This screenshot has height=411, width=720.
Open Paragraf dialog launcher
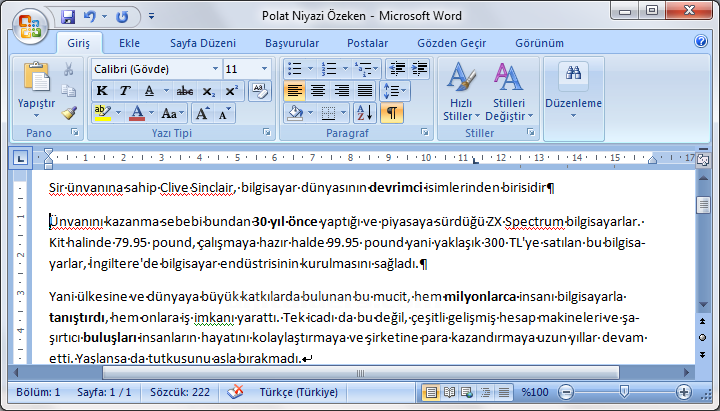(425, 132)
